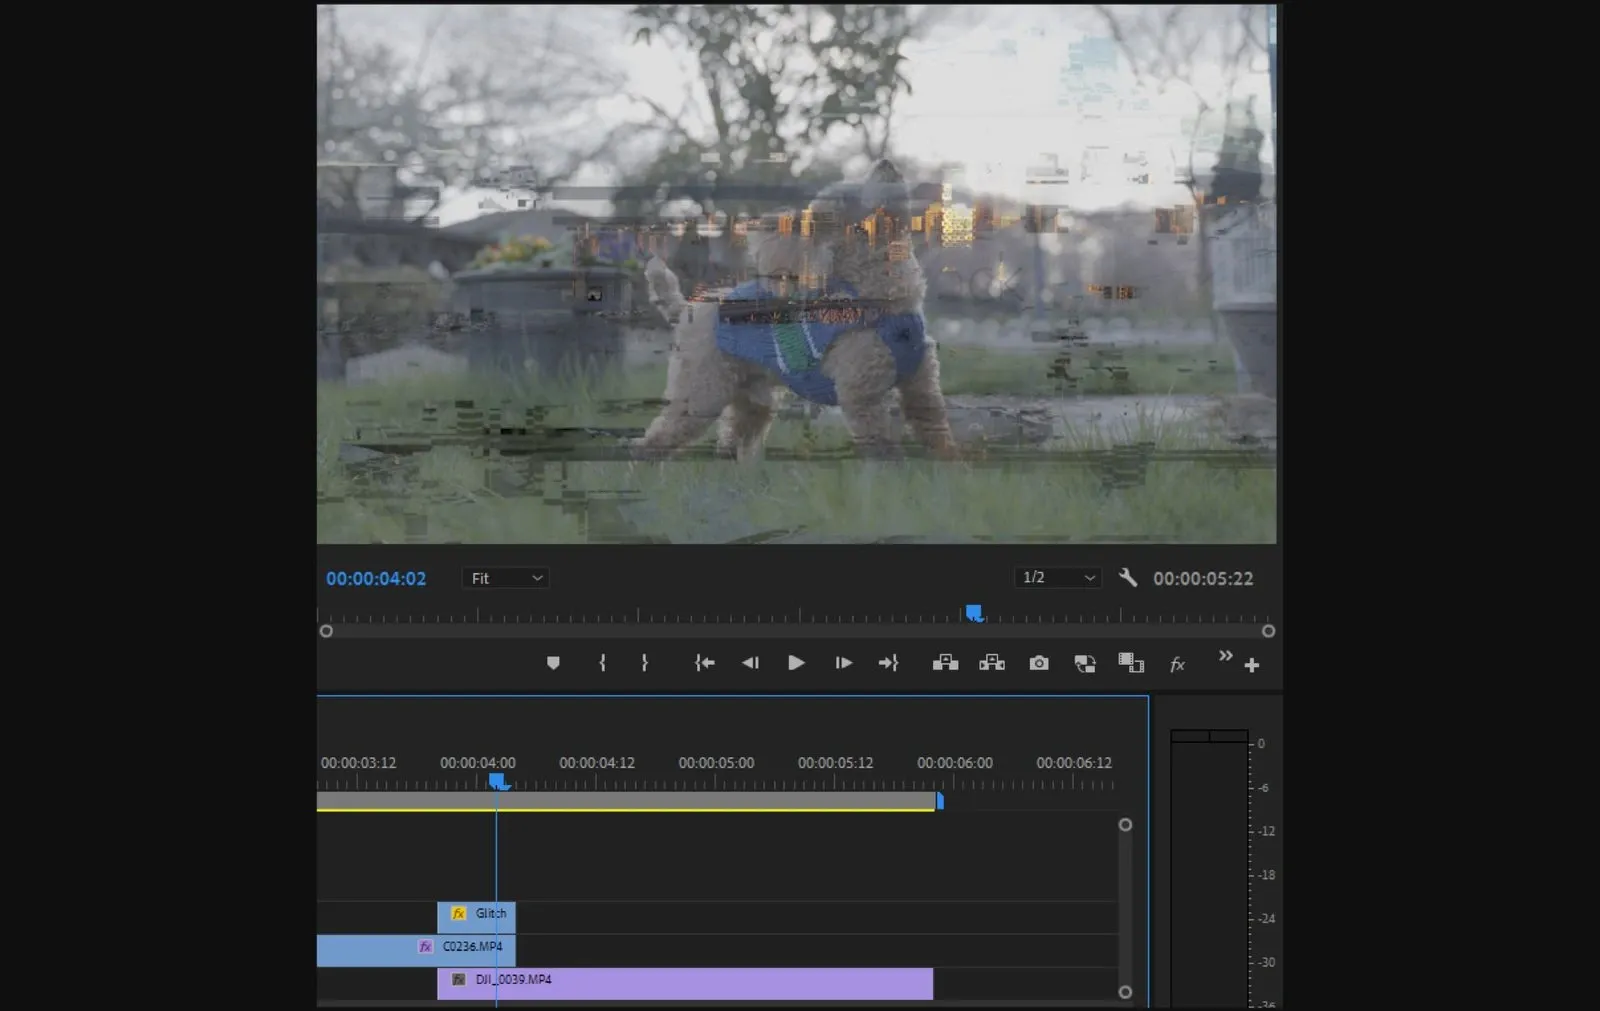Click the Extract icon in monitor controls
Viewport: 1600px width, 1011px height.
[991, 663]
